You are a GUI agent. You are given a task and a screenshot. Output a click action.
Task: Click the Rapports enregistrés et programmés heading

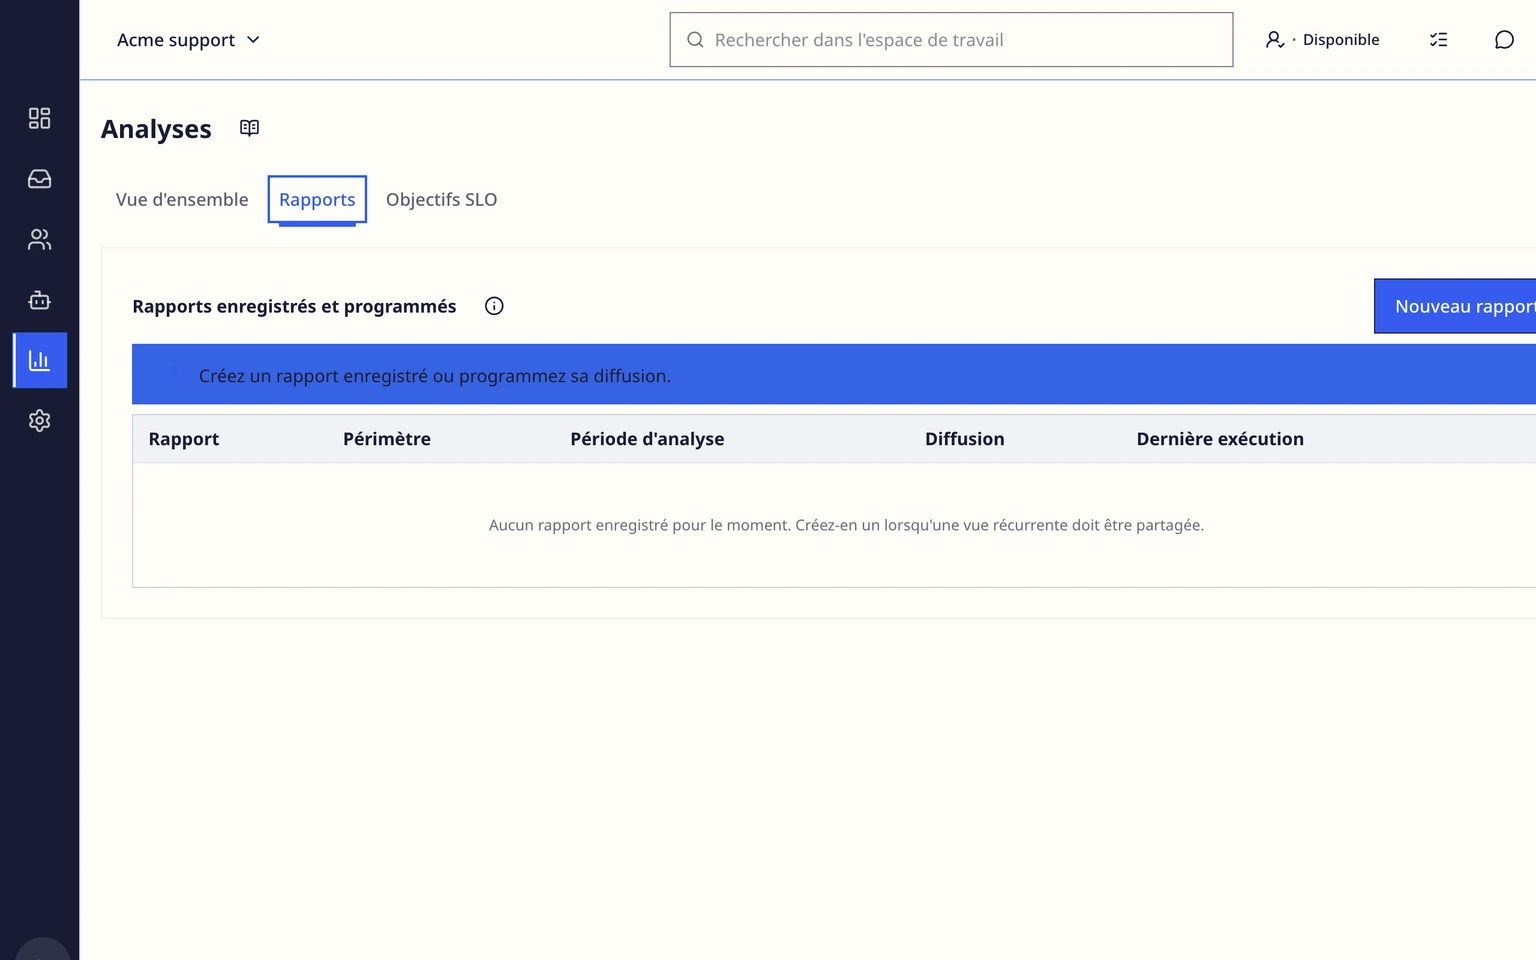(294, 306)
